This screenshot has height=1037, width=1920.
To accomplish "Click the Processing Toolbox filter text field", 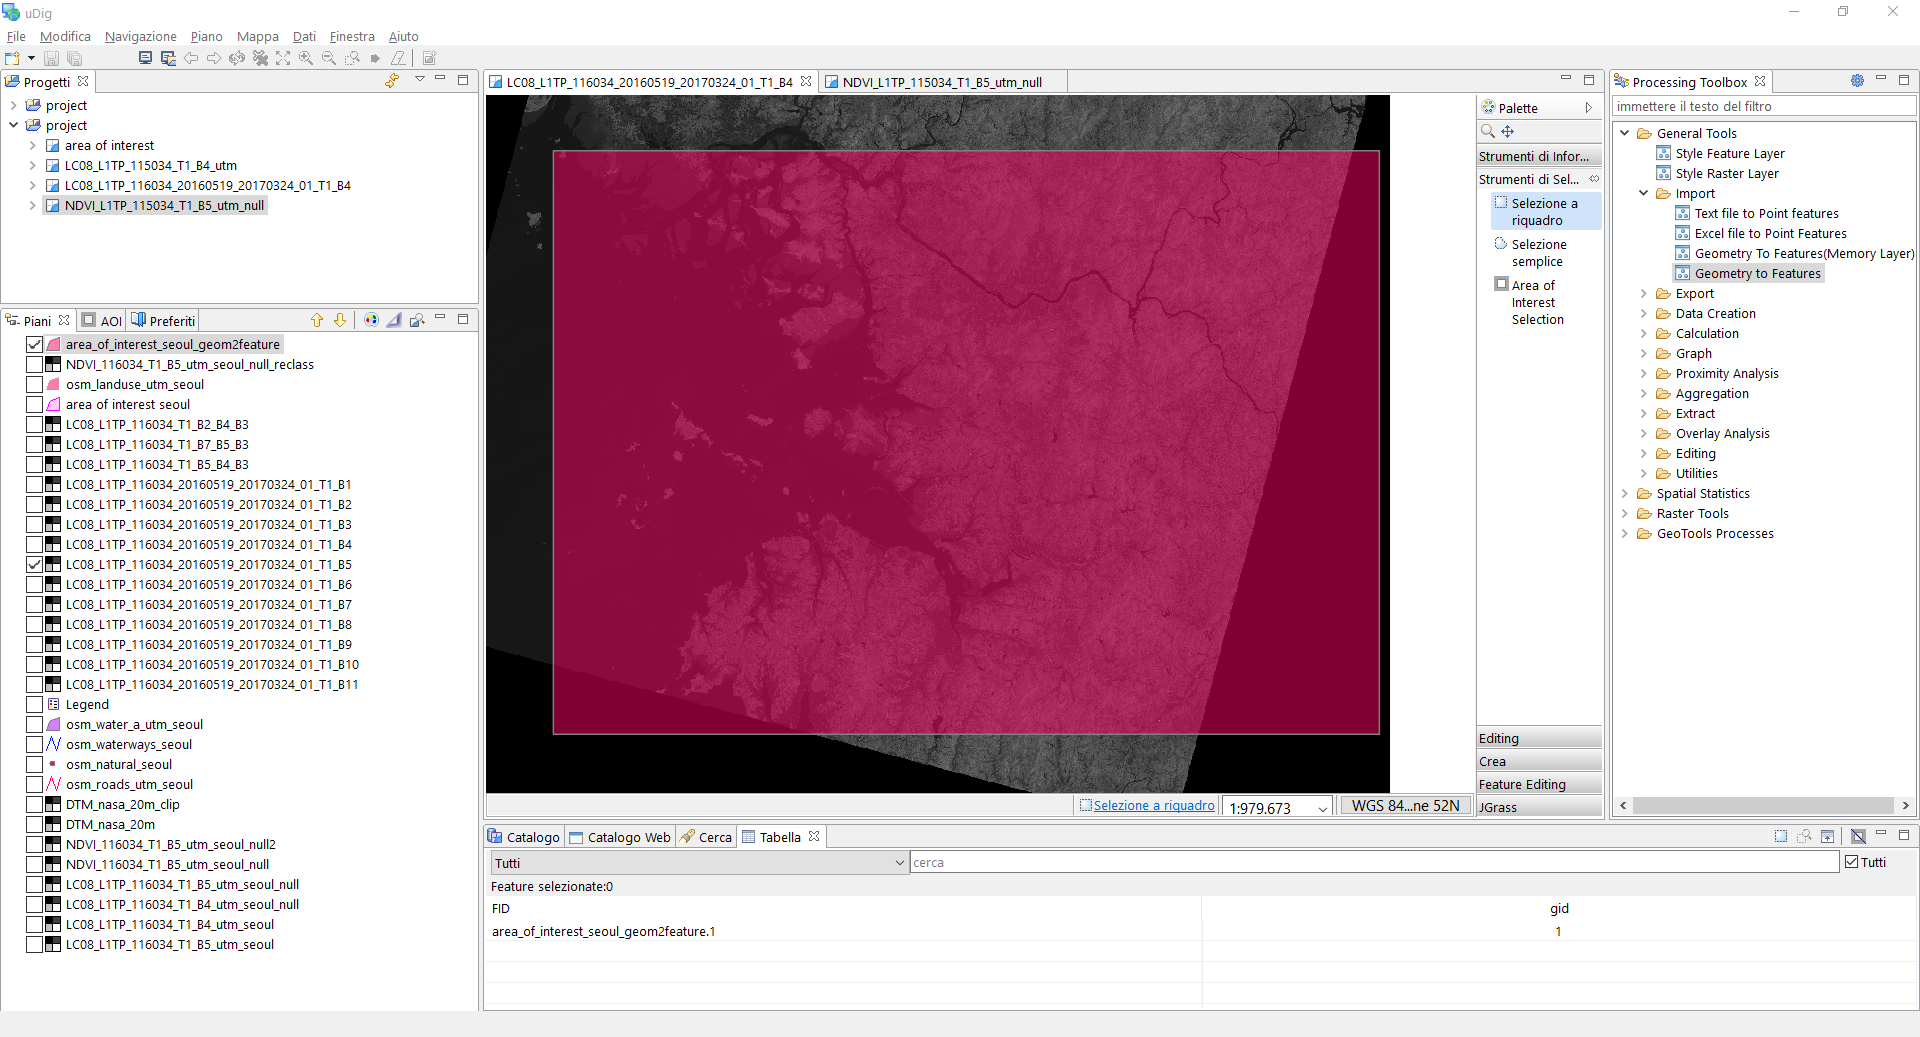I will [1762, 107].
